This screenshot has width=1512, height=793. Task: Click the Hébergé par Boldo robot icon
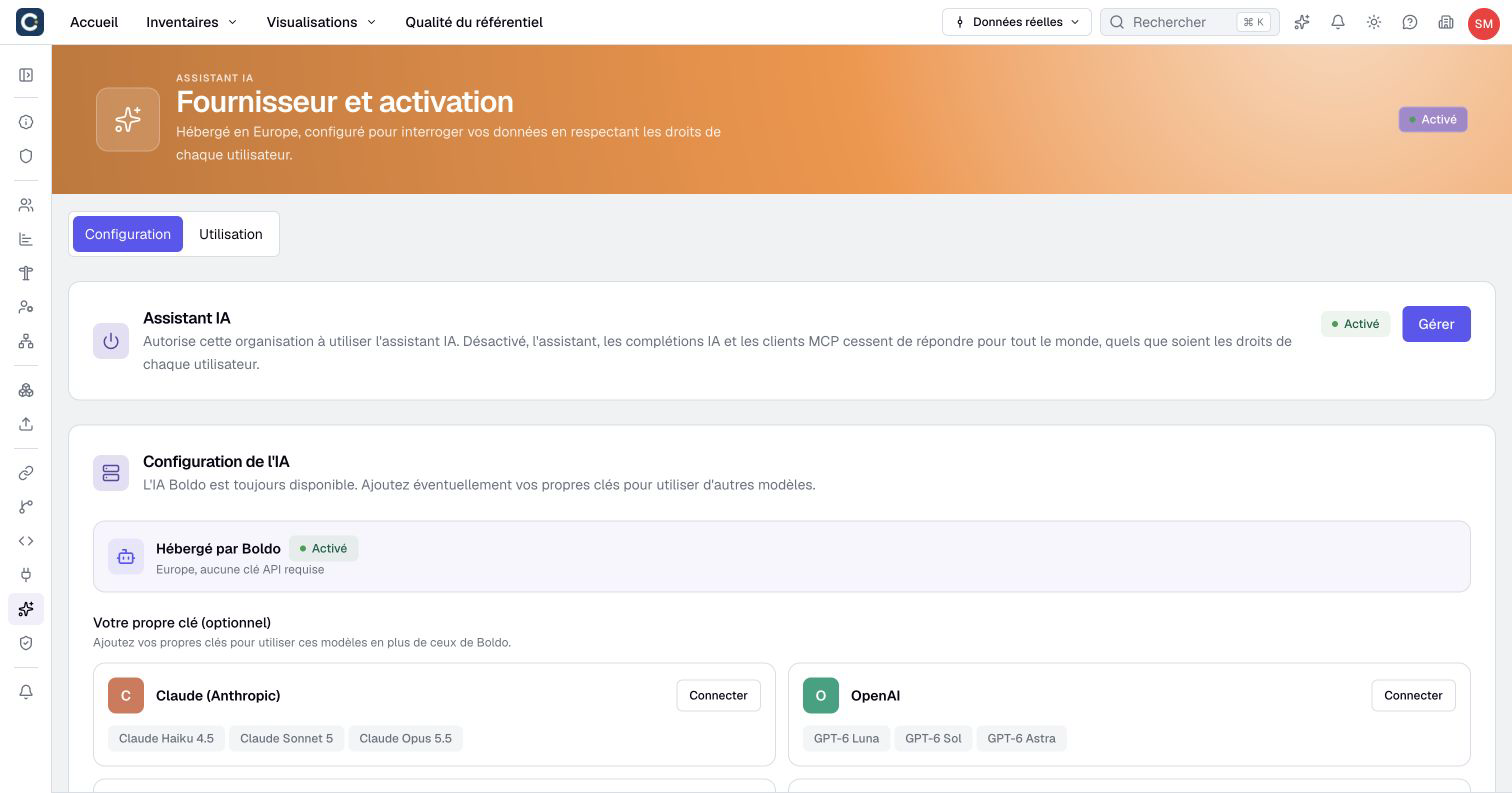point(126,556)
